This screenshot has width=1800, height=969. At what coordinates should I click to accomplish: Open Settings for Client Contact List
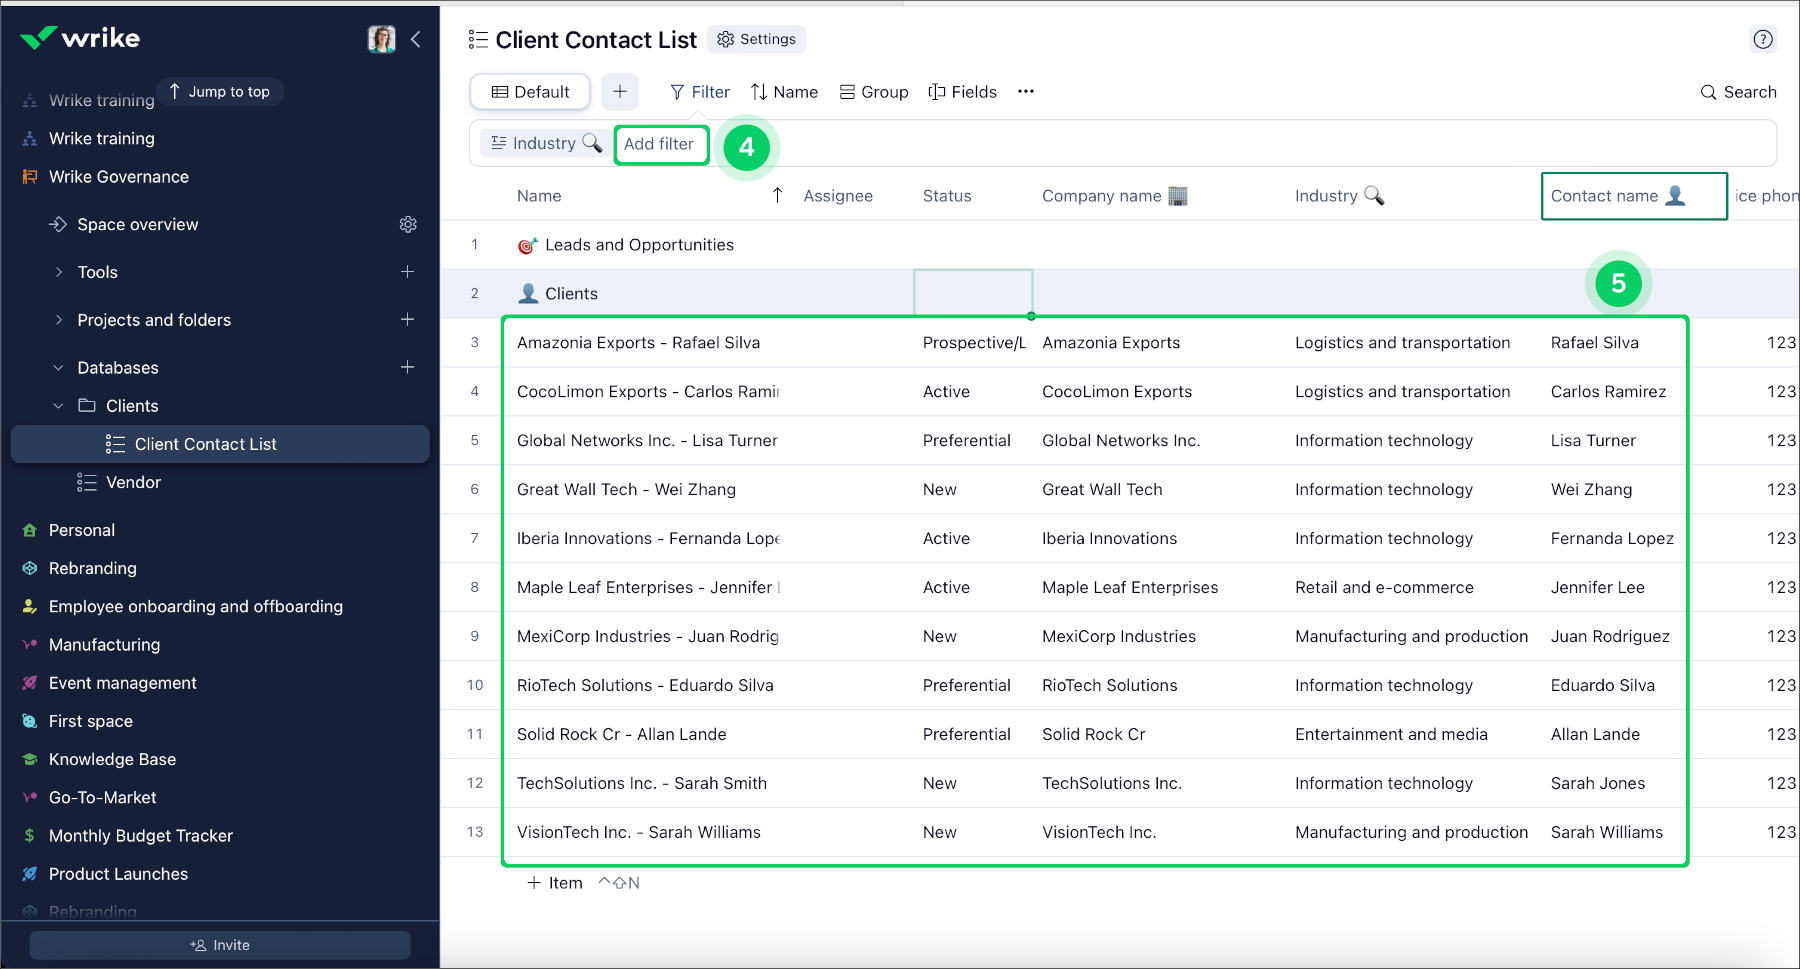click(x=756, y=39)
